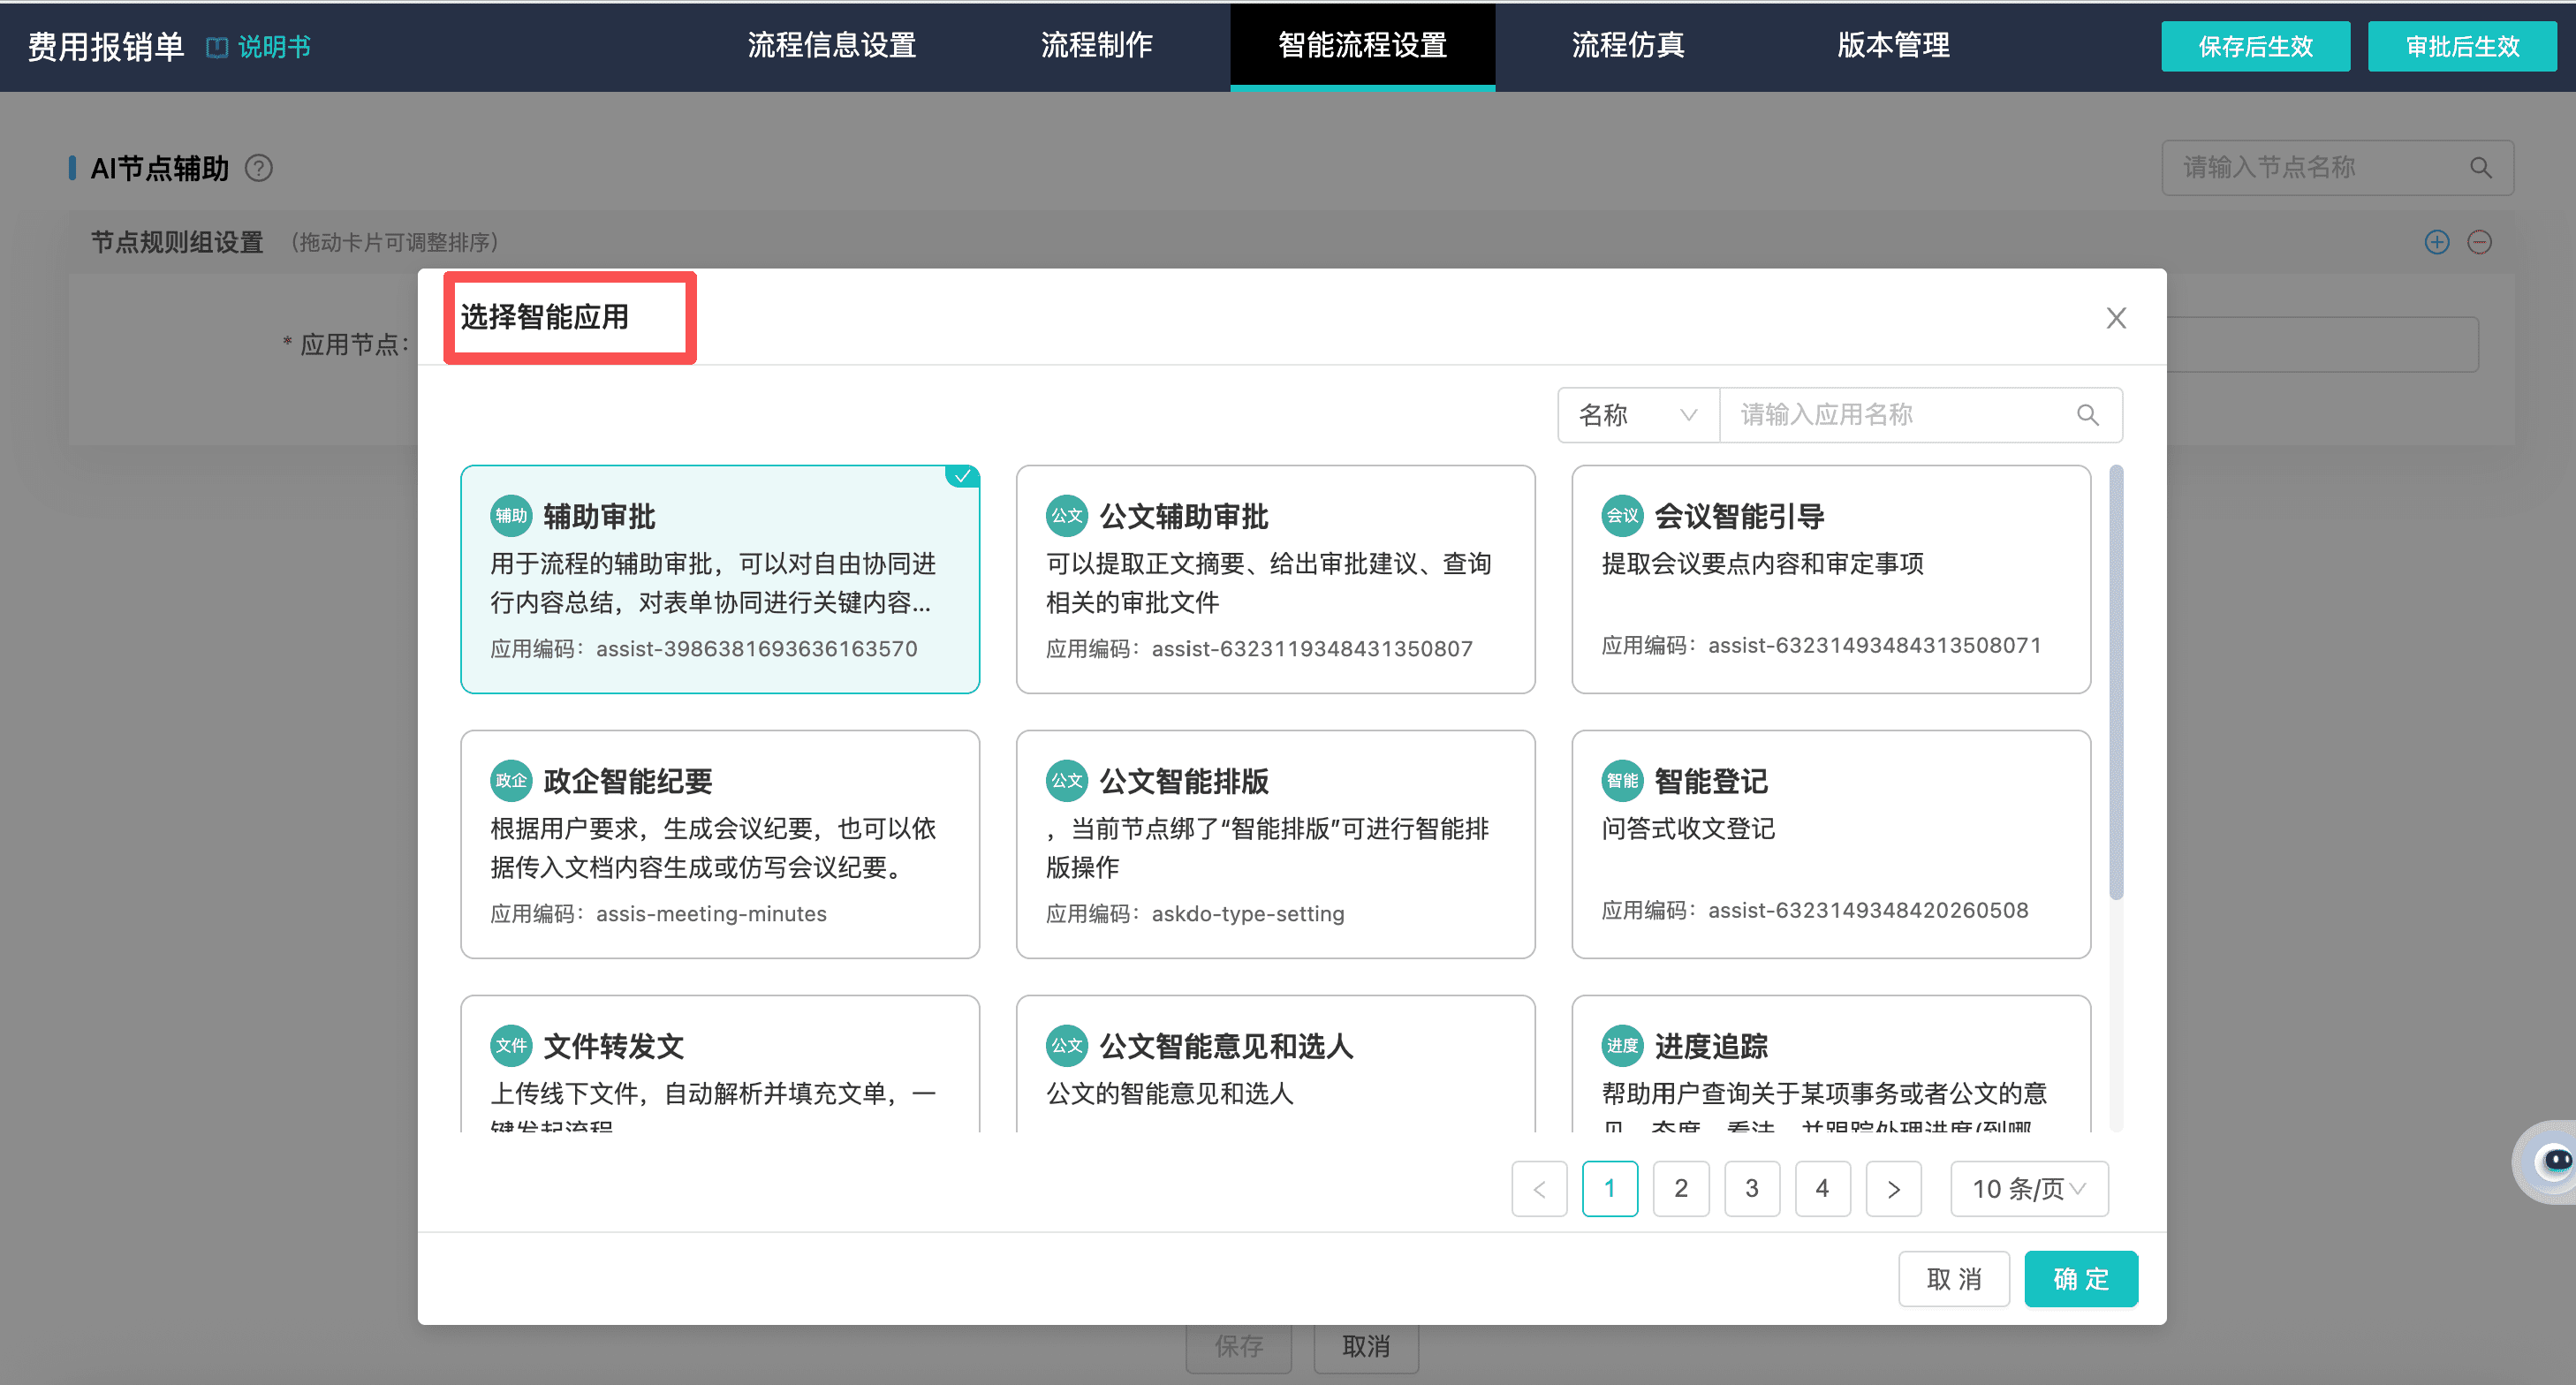Click the 会议智能引导 card icon

[1622, 516]
